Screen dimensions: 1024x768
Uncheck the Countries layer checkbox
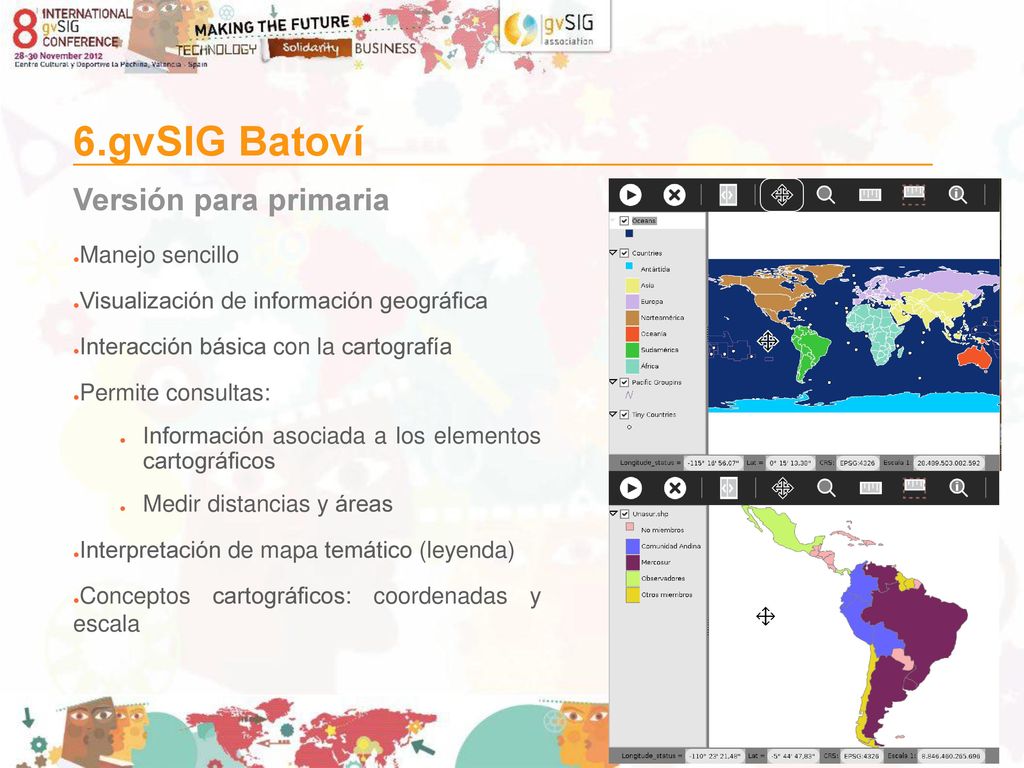624,253
